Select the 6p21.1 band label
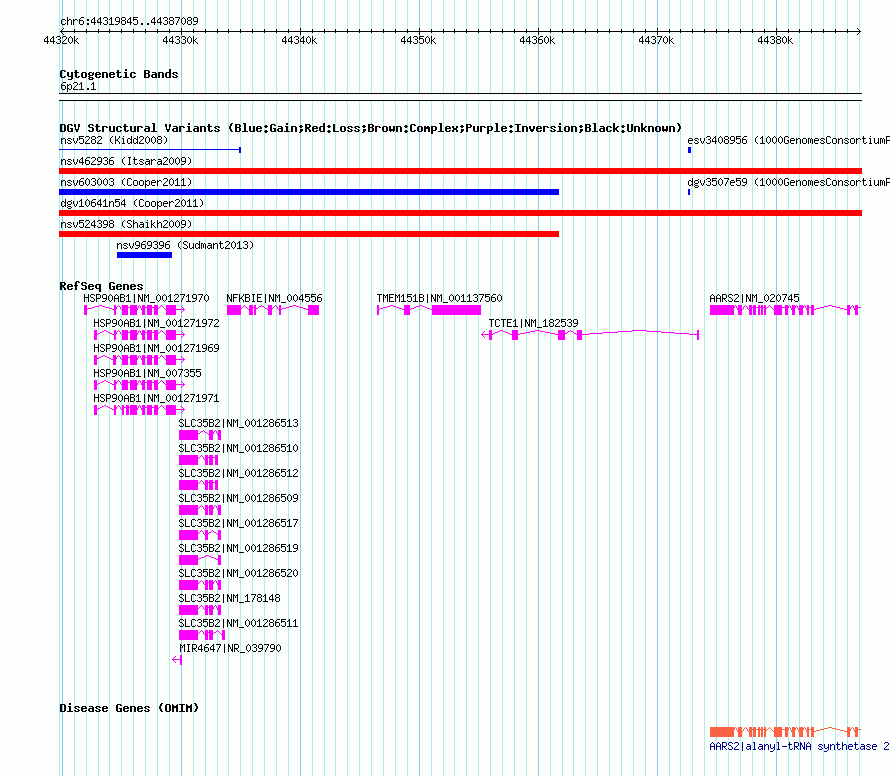The image size is (890, 776). coord(78,86)
